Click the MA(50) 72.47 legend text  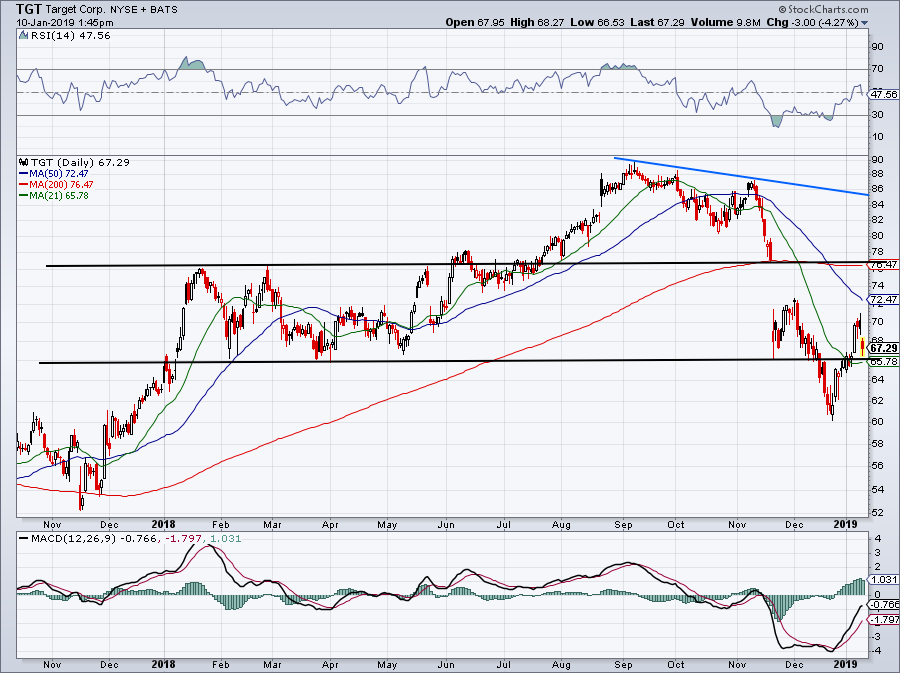tap(59, 173)
